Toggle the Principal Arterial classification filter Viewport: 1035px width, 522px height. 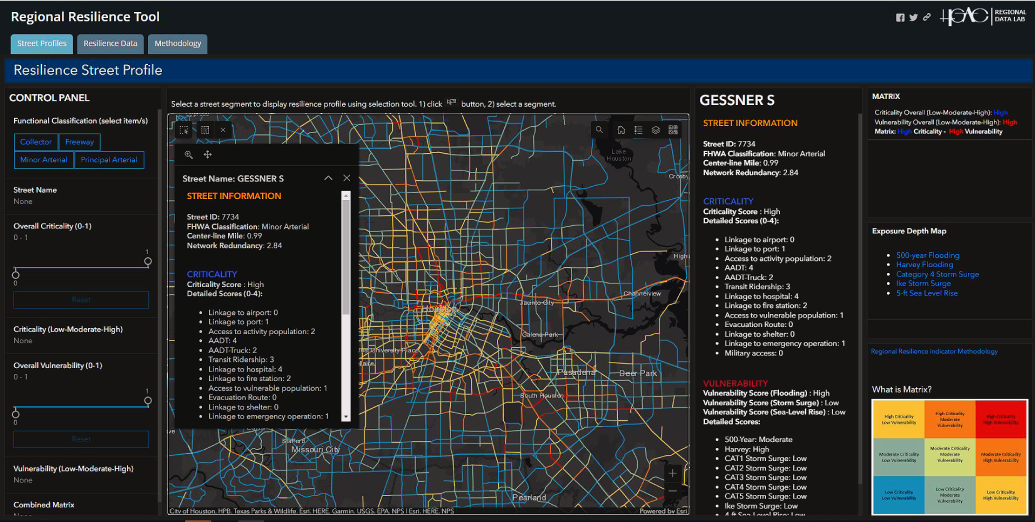click(109, 160)
